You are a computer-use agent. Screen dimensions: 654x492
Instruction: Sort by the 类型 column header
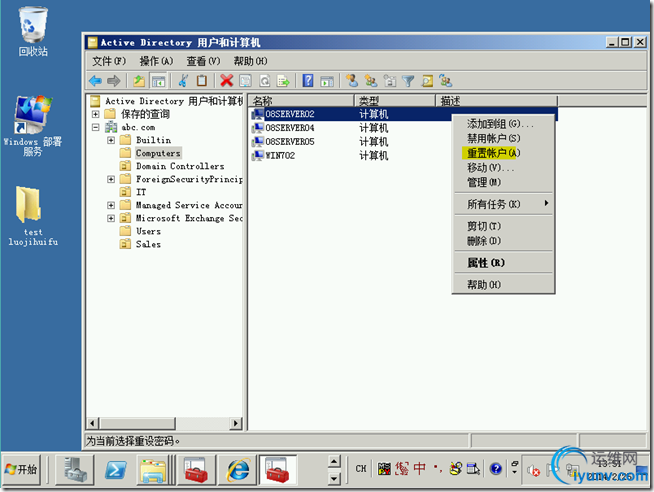(395, 100)
